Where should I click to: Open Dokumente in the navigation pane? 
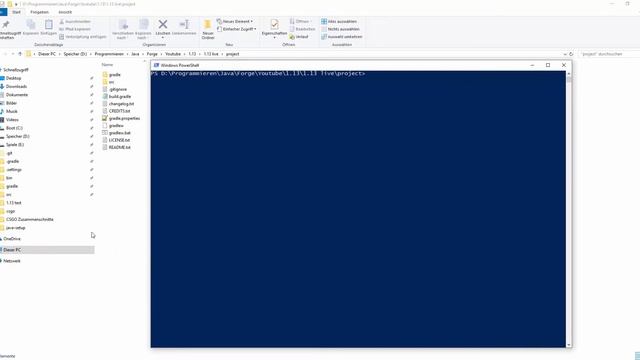[17, 95]
